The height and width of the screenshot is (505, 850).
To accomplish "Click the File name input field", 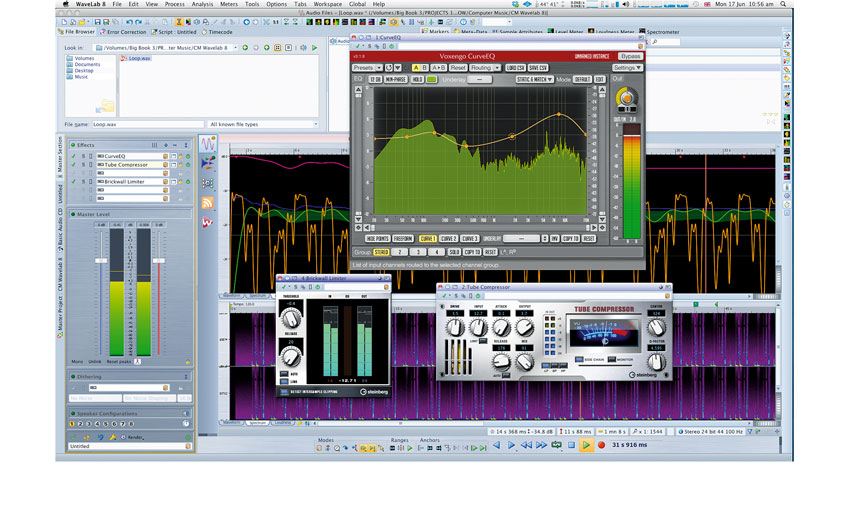I will point(147,125).
